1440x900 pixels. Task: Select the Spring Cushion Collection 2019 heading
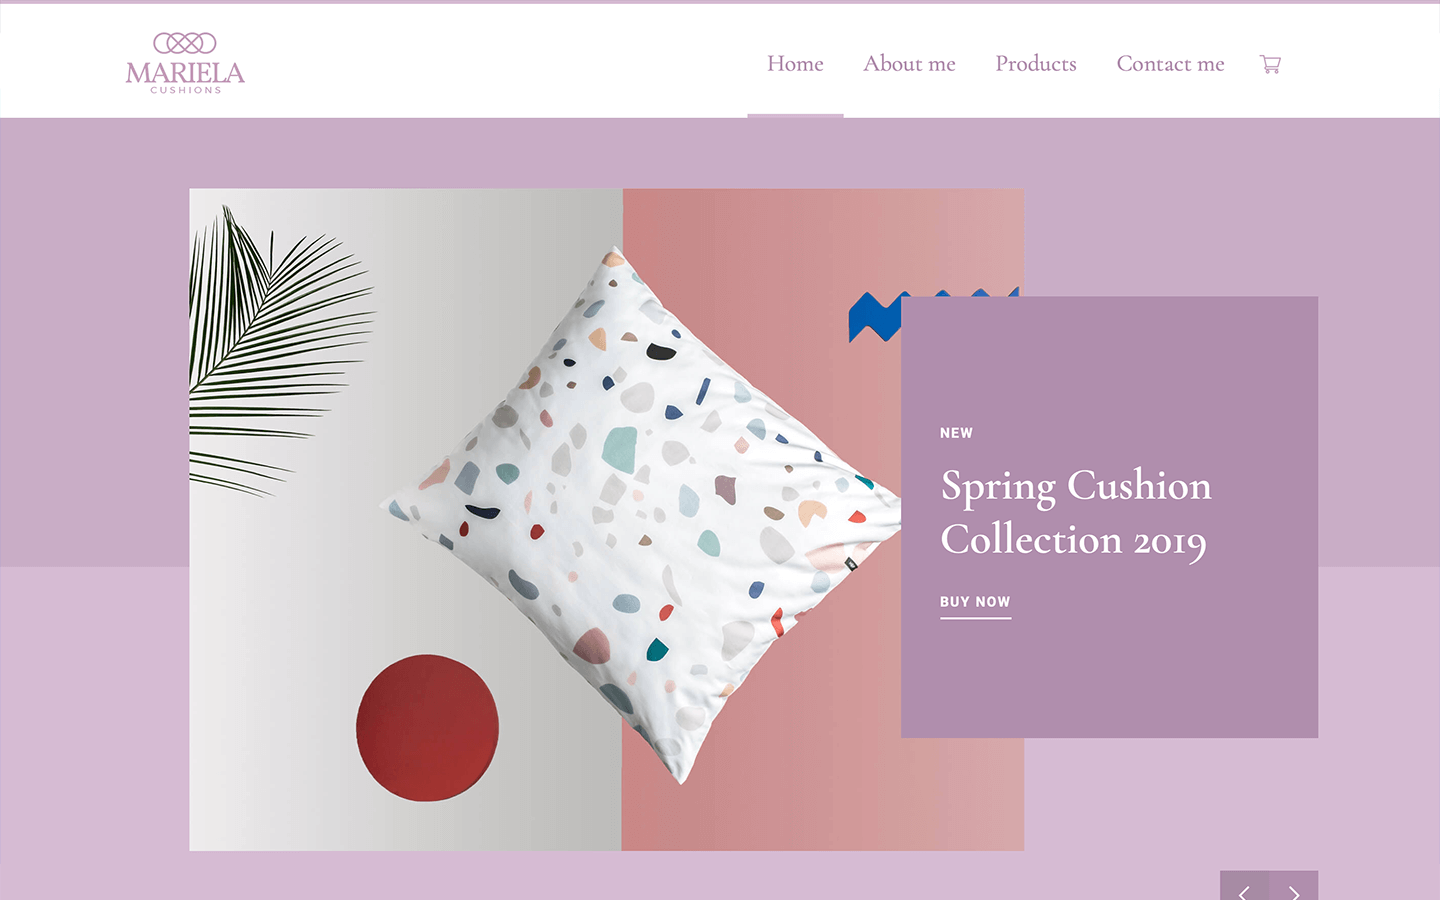(1076, 513)
